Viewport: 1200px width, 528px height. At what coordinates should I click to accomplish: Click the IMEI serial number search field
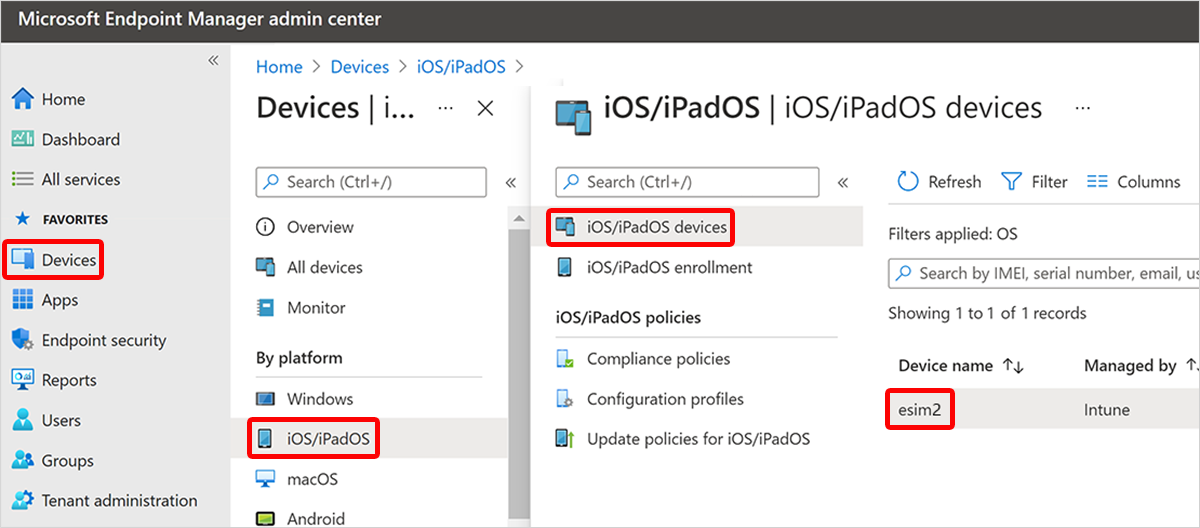pyautogui.click(x=1044, y=273)
